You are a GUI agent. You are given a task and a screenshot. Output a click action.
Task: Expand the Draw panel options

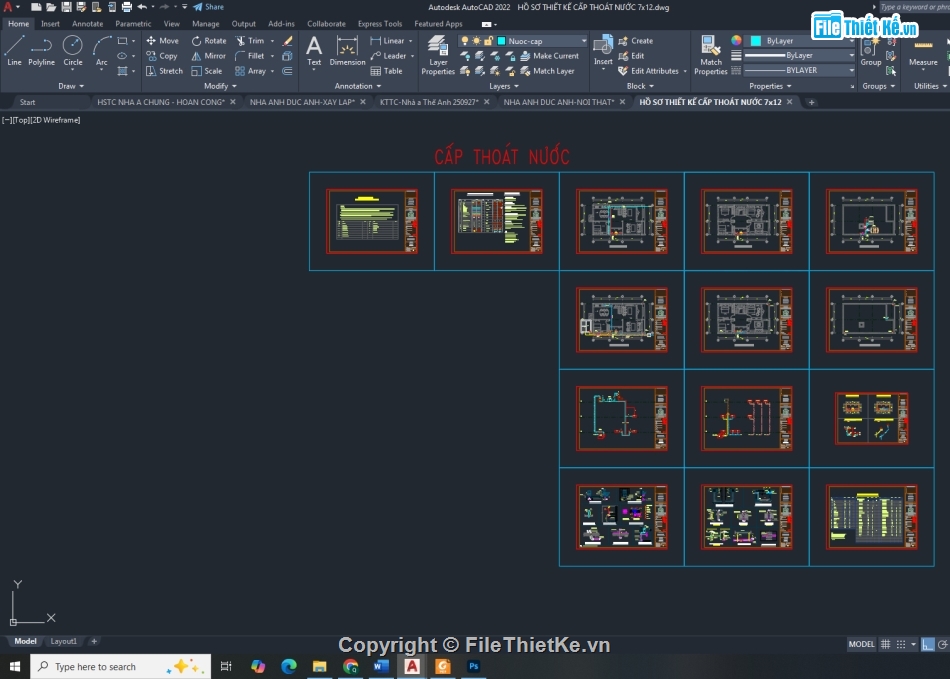click(x=71, y=86)
